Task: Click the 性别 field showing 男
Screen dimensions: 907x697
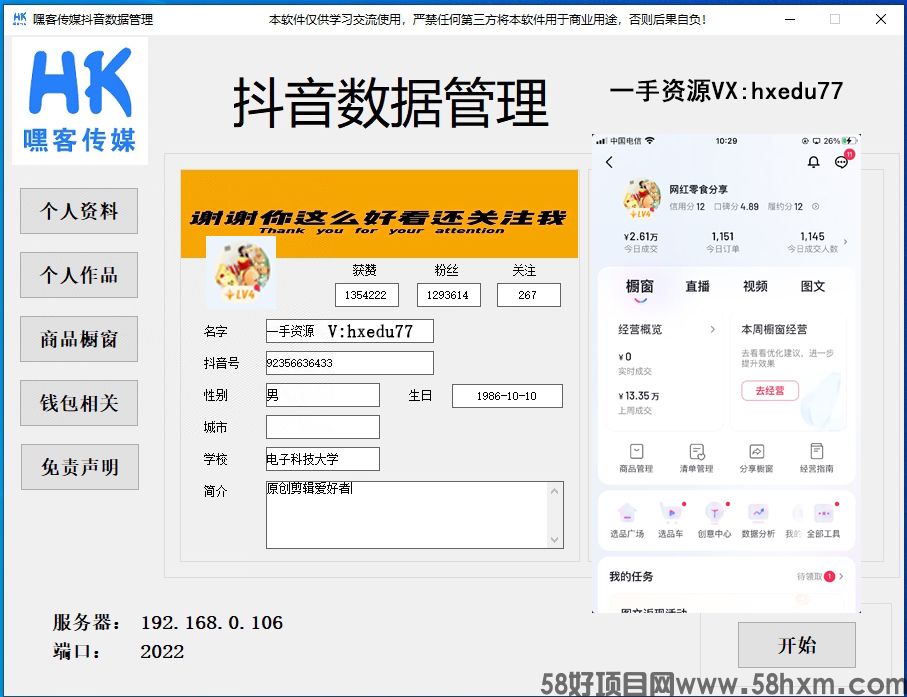Action: click(x=323, y=395)
